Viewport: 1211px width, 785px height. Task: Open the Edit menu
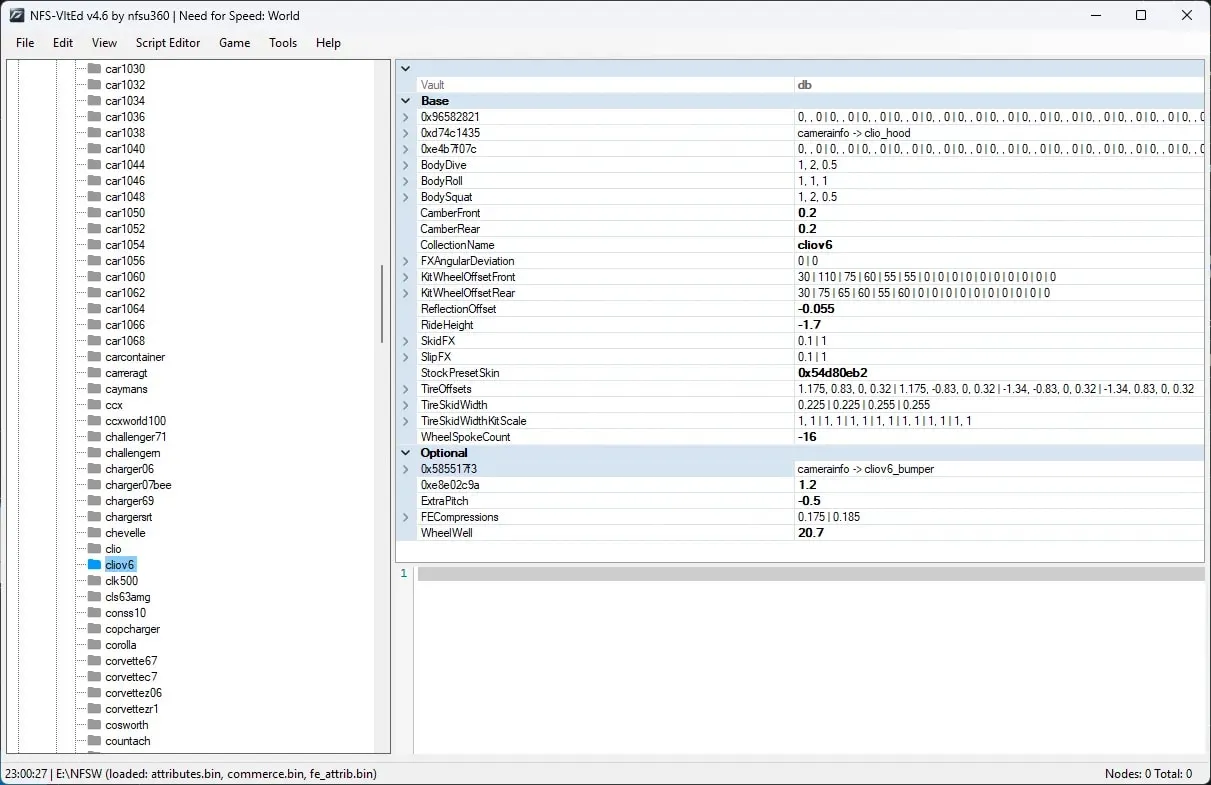pos(63,43)
